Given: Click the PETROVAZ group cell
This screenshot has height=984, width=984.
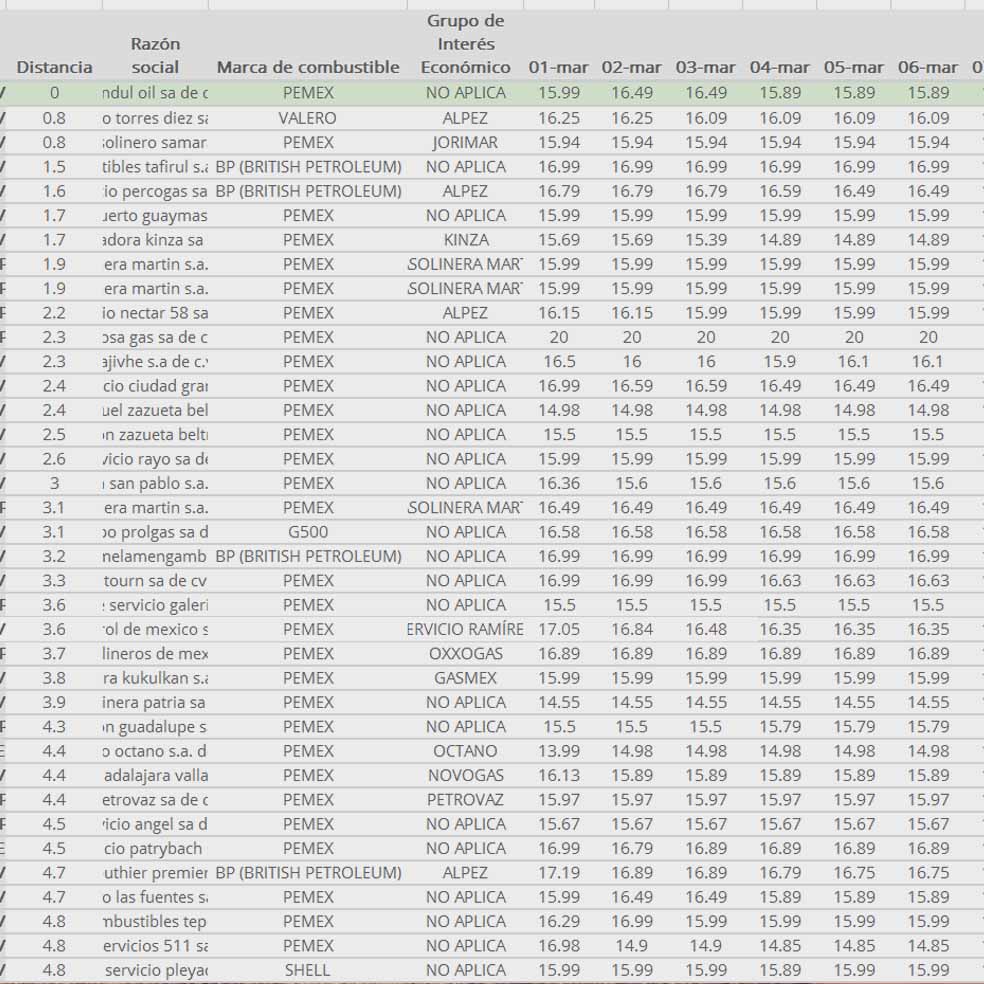Looking at the screenshot, I should coord(466,800).
